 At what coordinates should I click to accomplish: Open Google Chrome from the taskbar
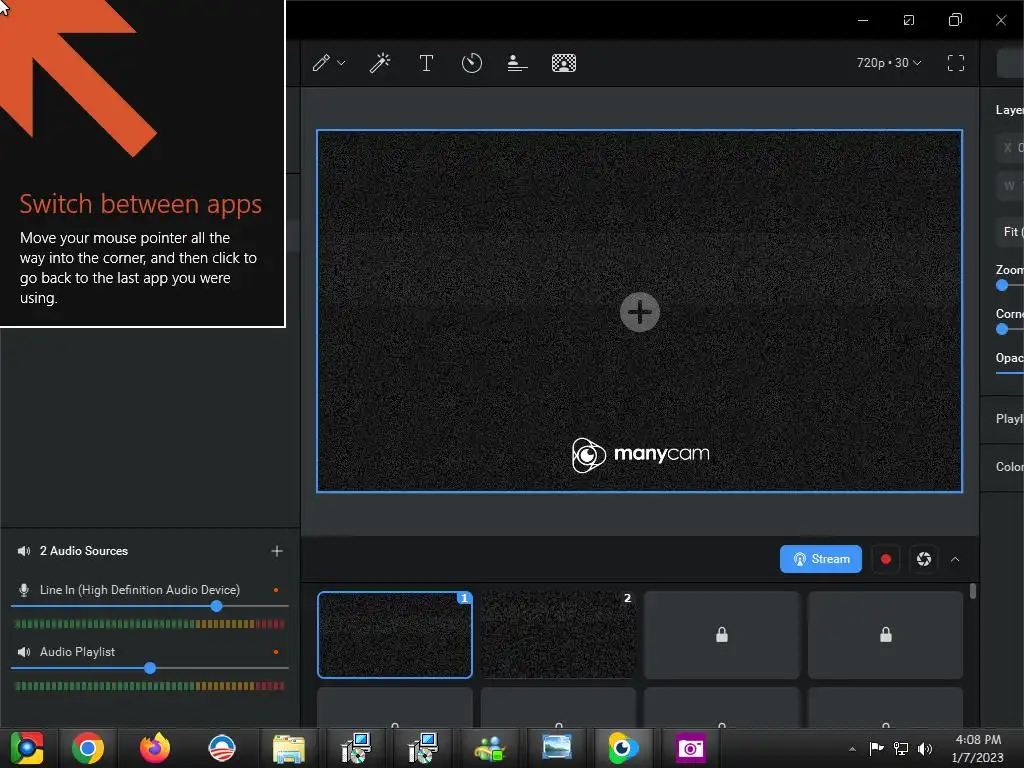point(88,748)
